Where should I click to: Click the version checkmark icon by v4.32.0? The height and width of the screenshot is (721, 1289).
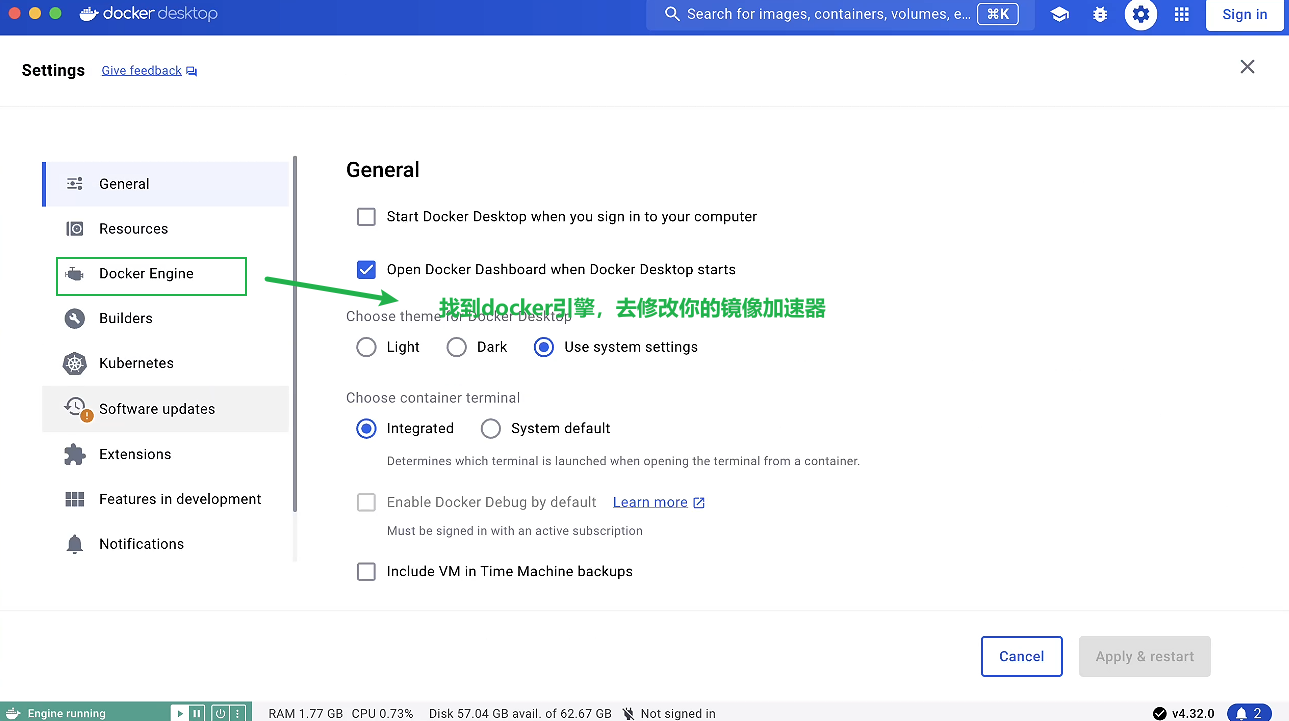1160,713
